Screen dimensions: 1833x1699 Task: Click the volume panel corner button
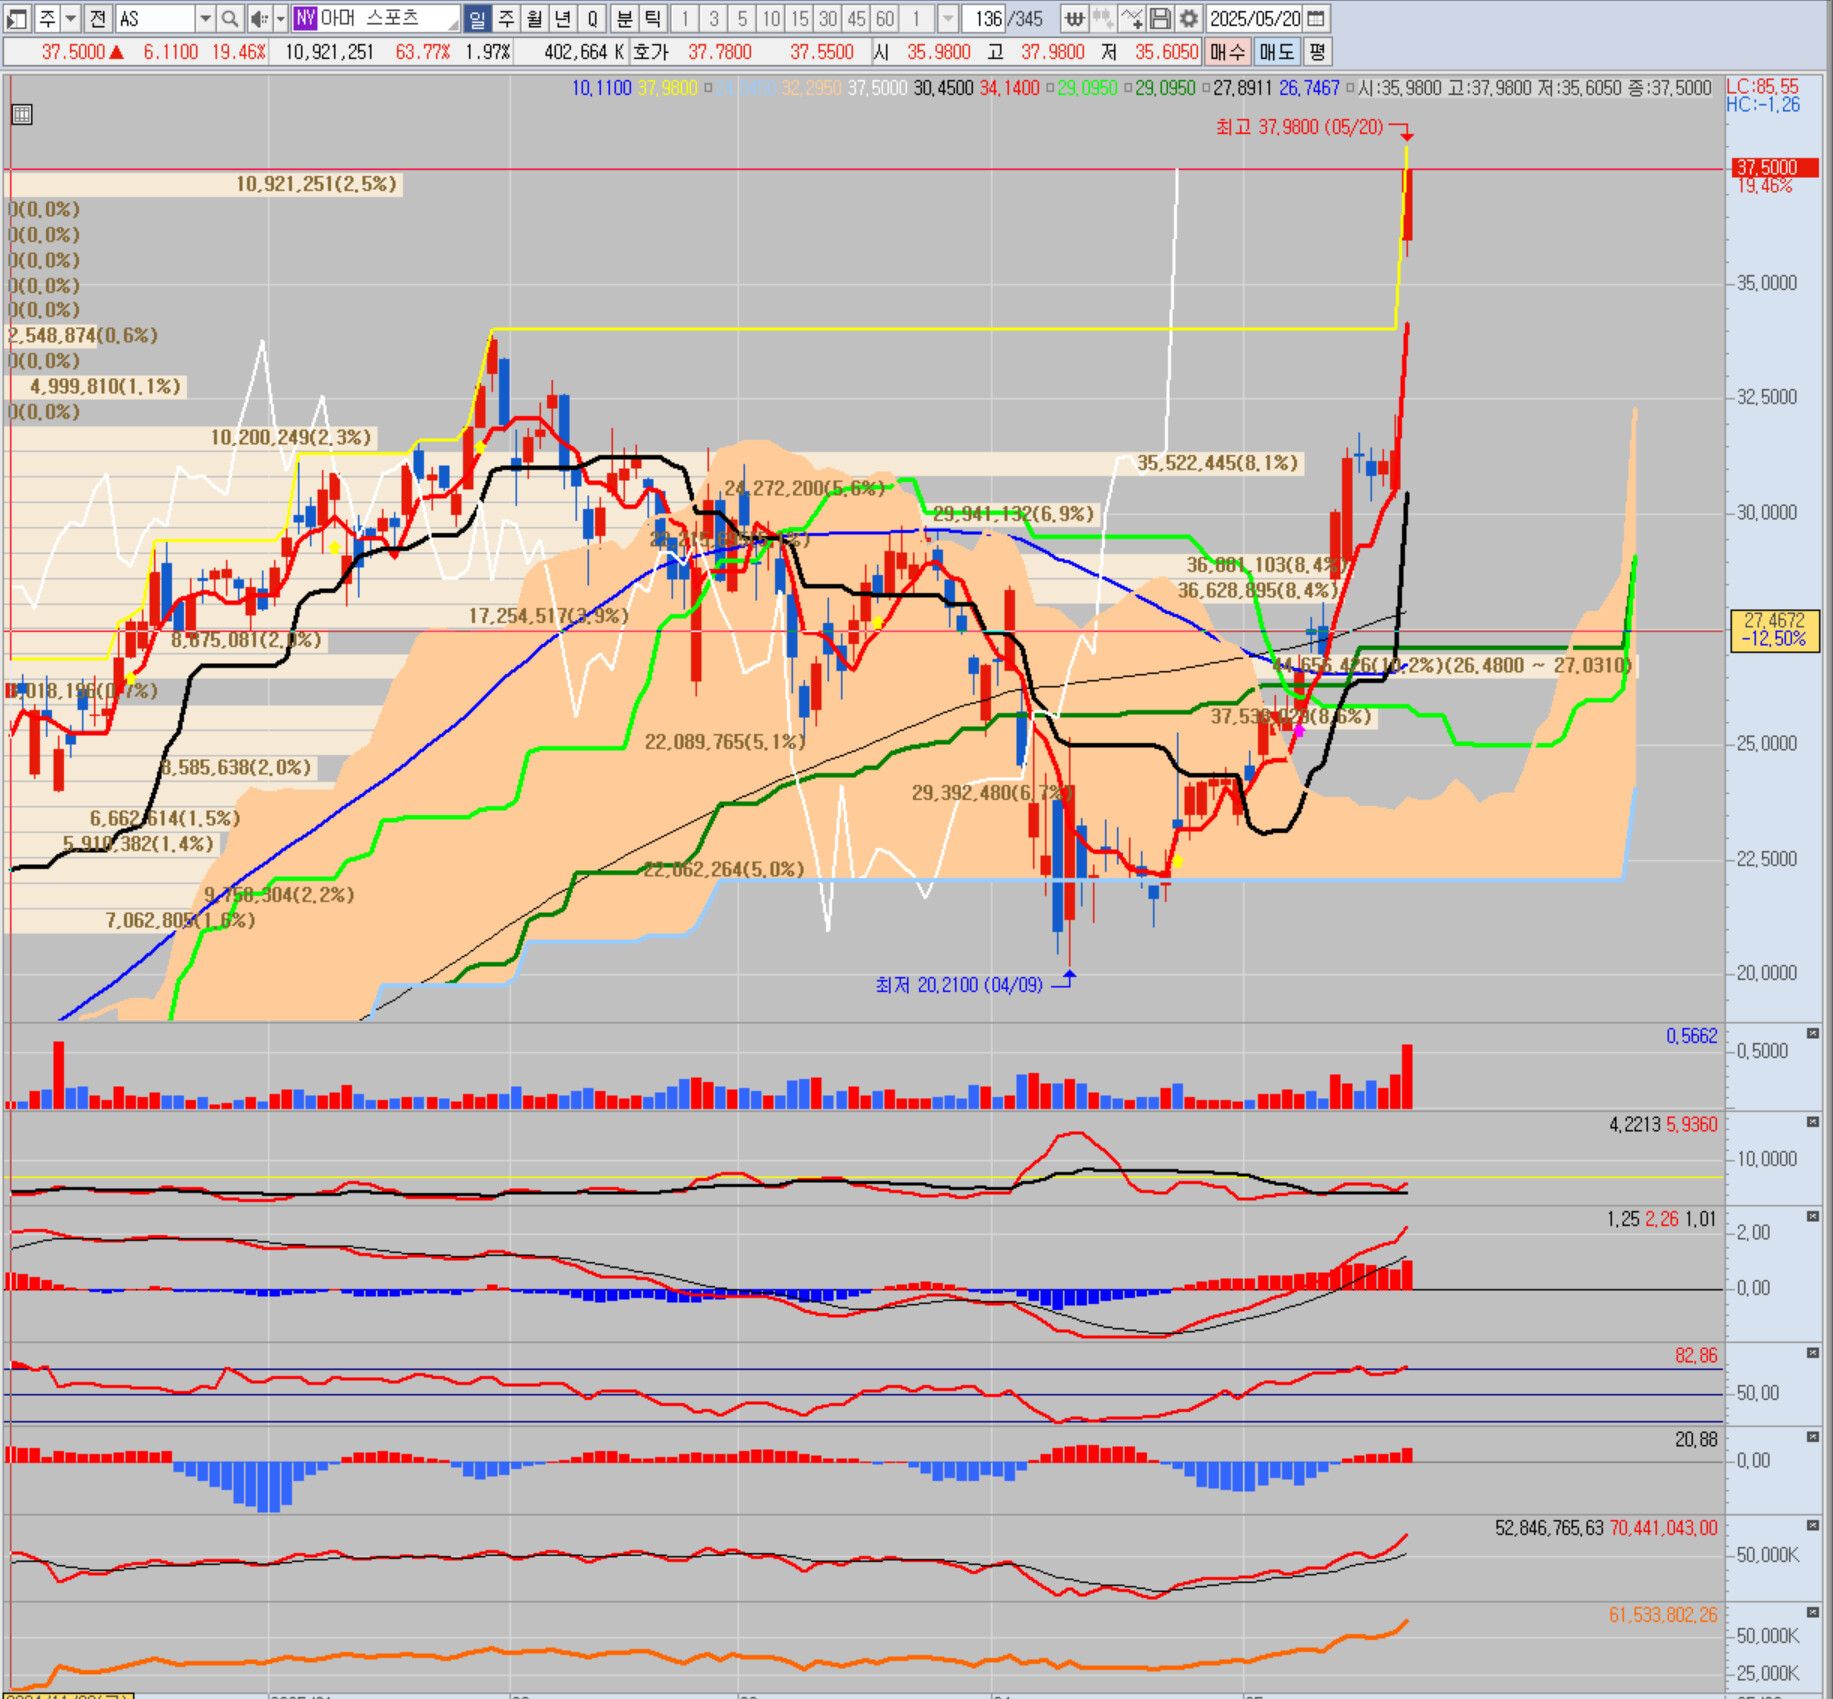pyautogui.click(x=1812, y=1033)
